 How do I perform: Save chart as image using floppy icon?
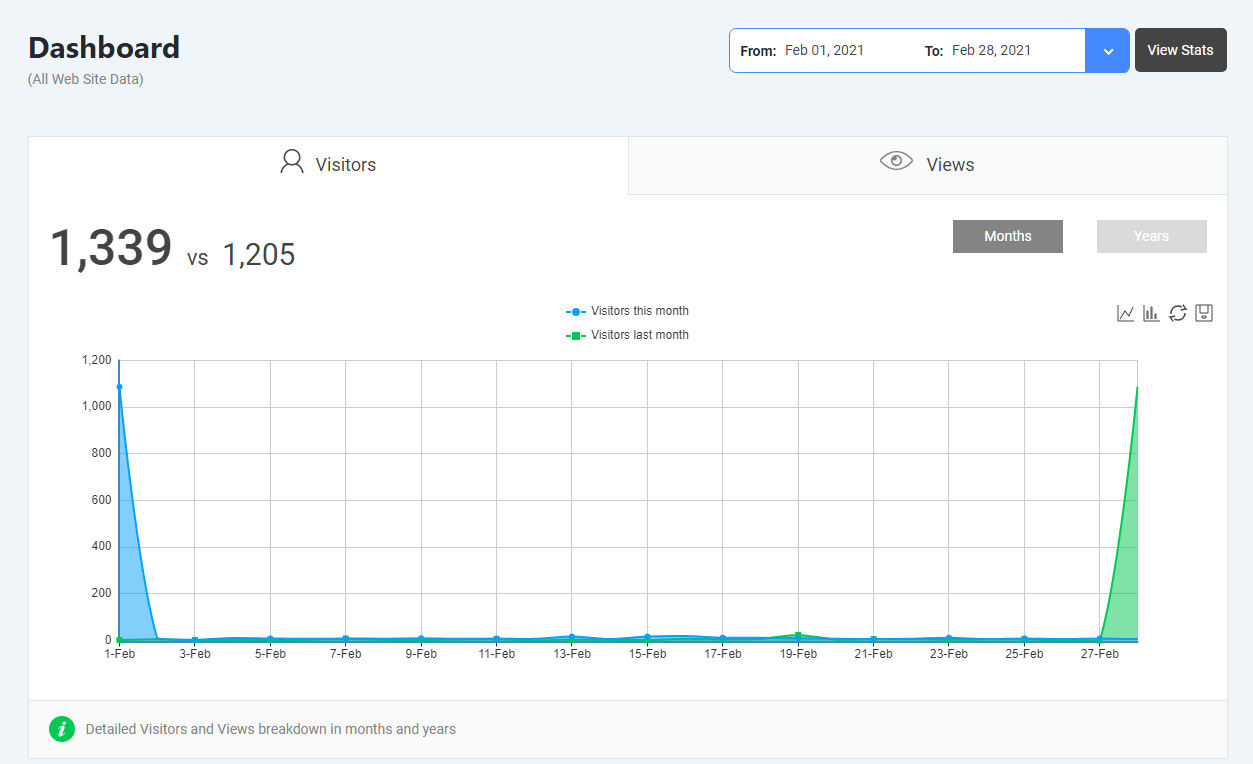1204,313
